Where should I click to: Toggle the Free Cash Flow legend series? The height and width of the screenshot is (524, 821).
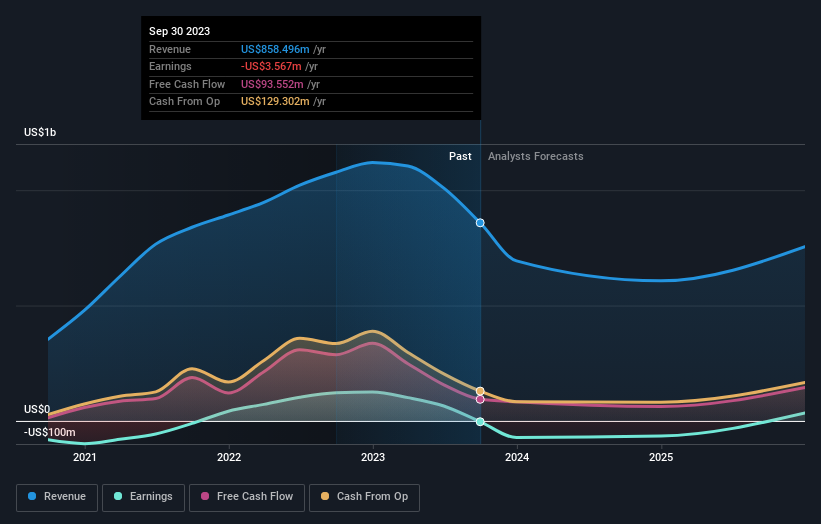coord(247,497)
